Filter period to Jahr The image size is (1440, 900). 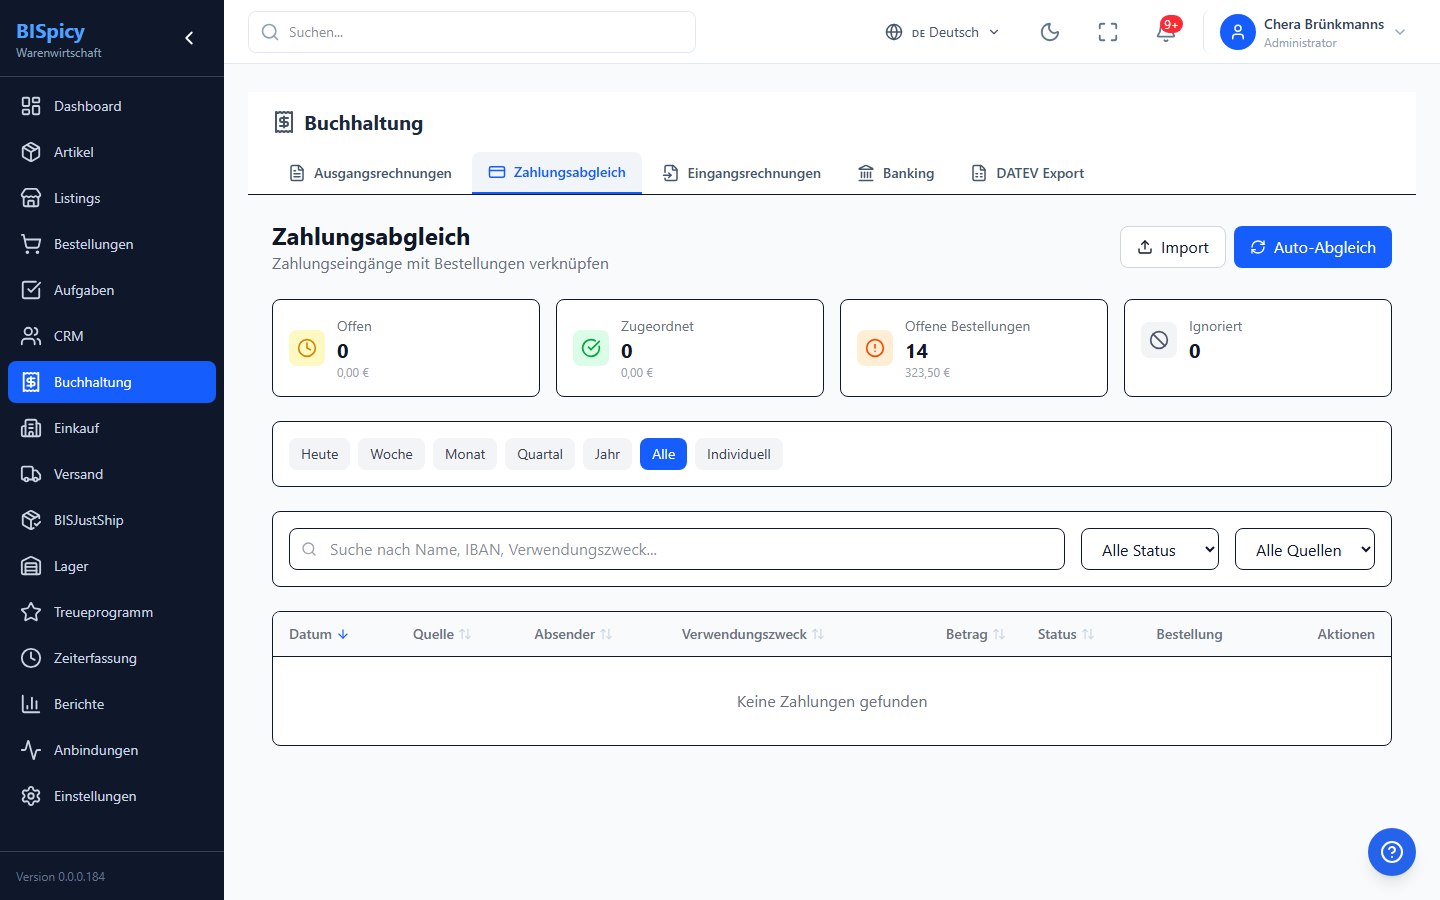[607, 454]
